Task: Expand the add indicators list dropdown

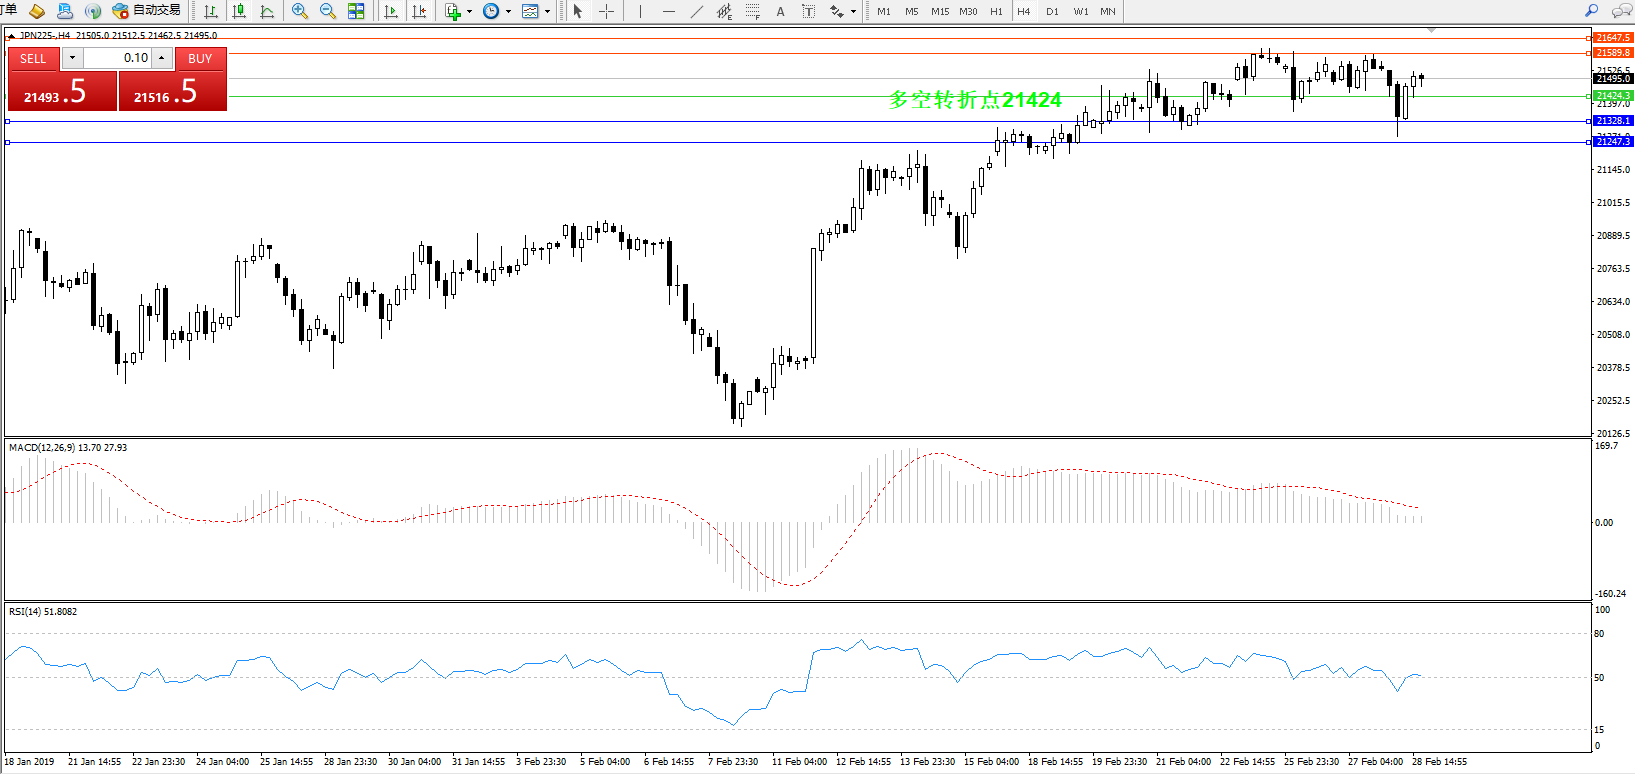Action: click(x=469, y=12)
